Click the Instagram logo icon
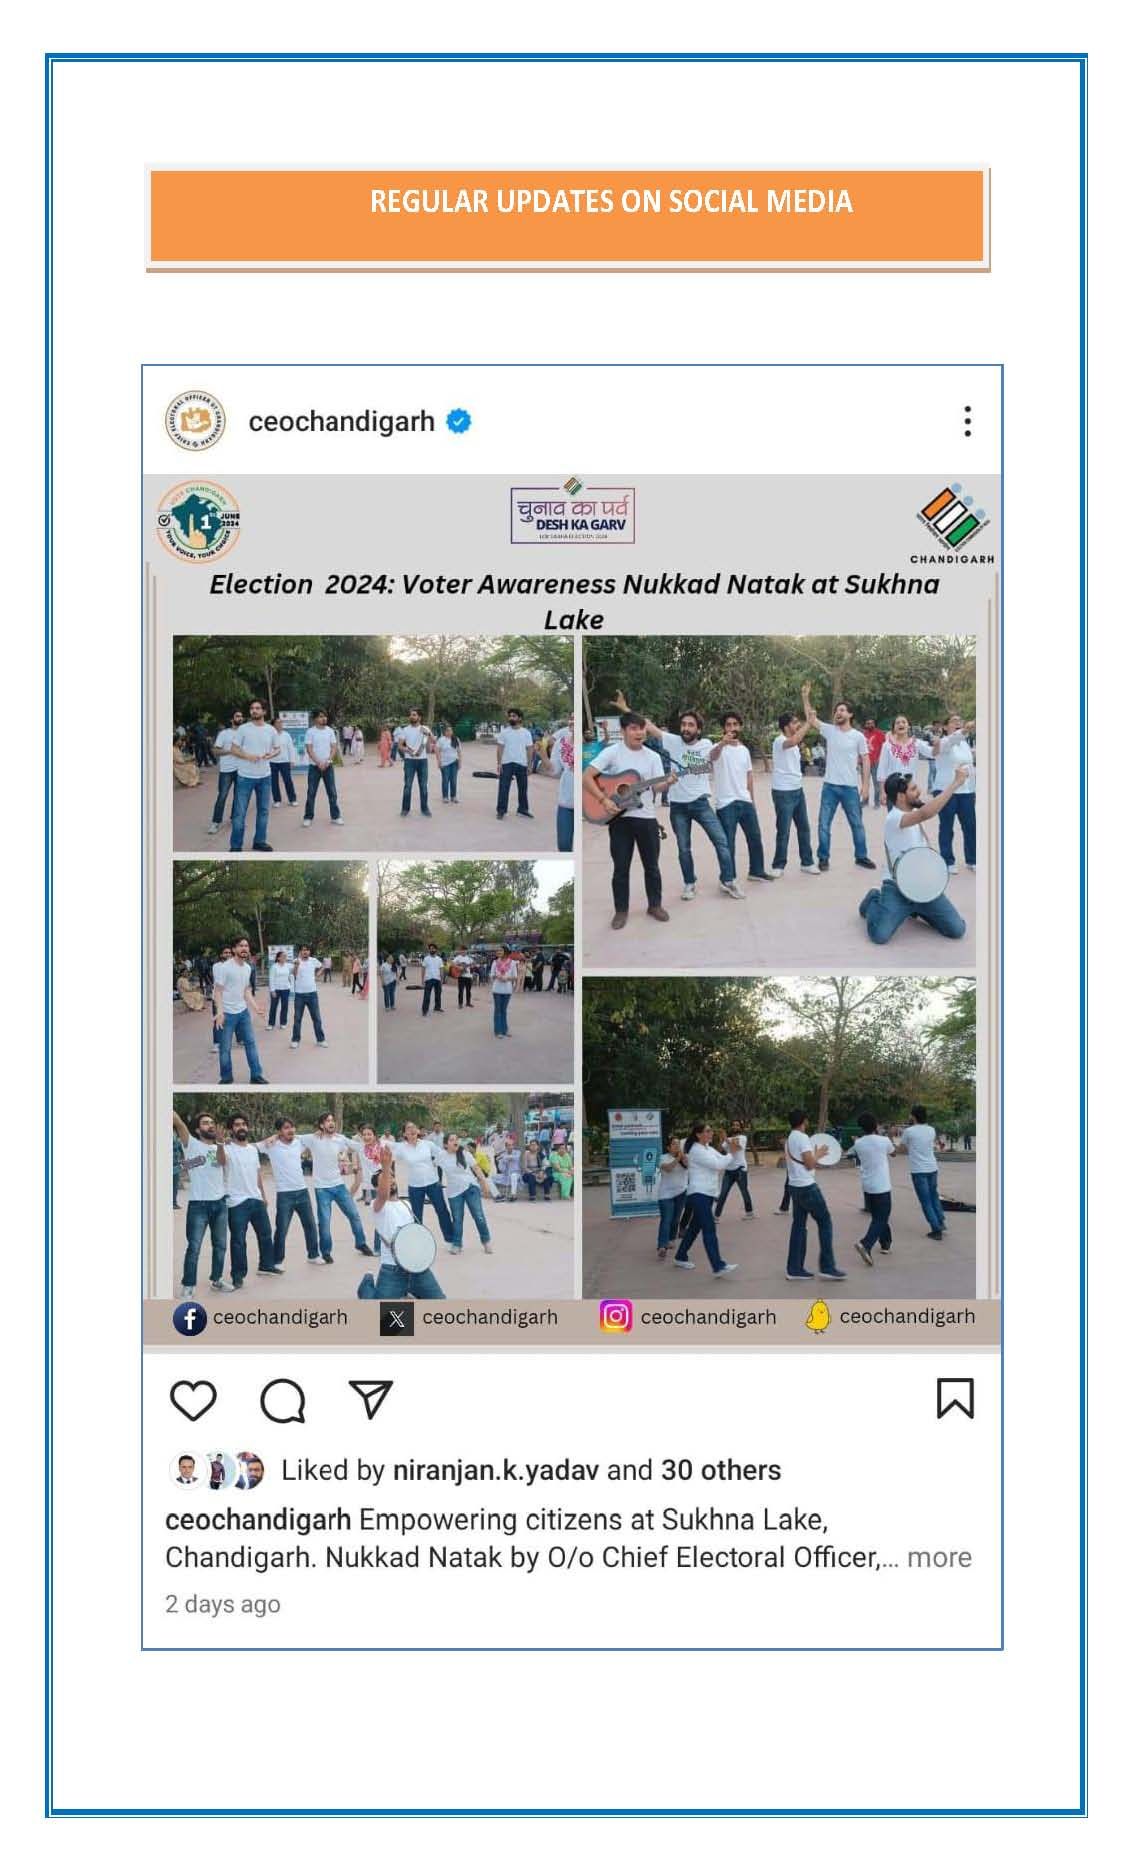The image size is (1133, 1871). [x=616, y=1316]
